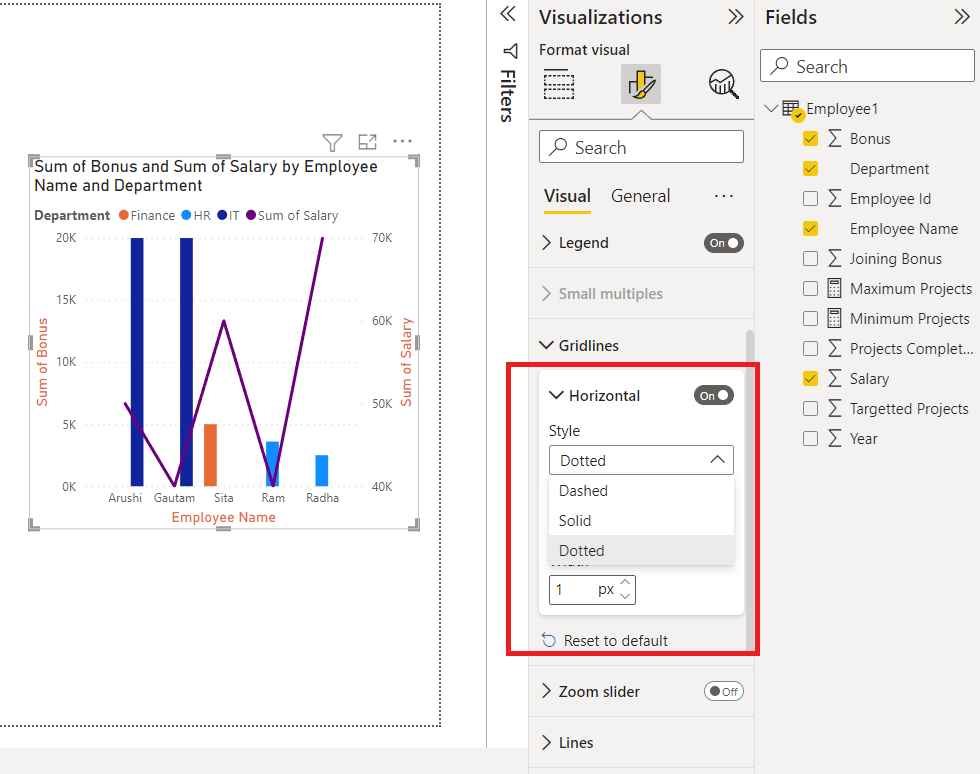Select the orange Sita bar in chart
Image resolution: width=980 pixels, height=774 pixels.
tap(211, 455)
